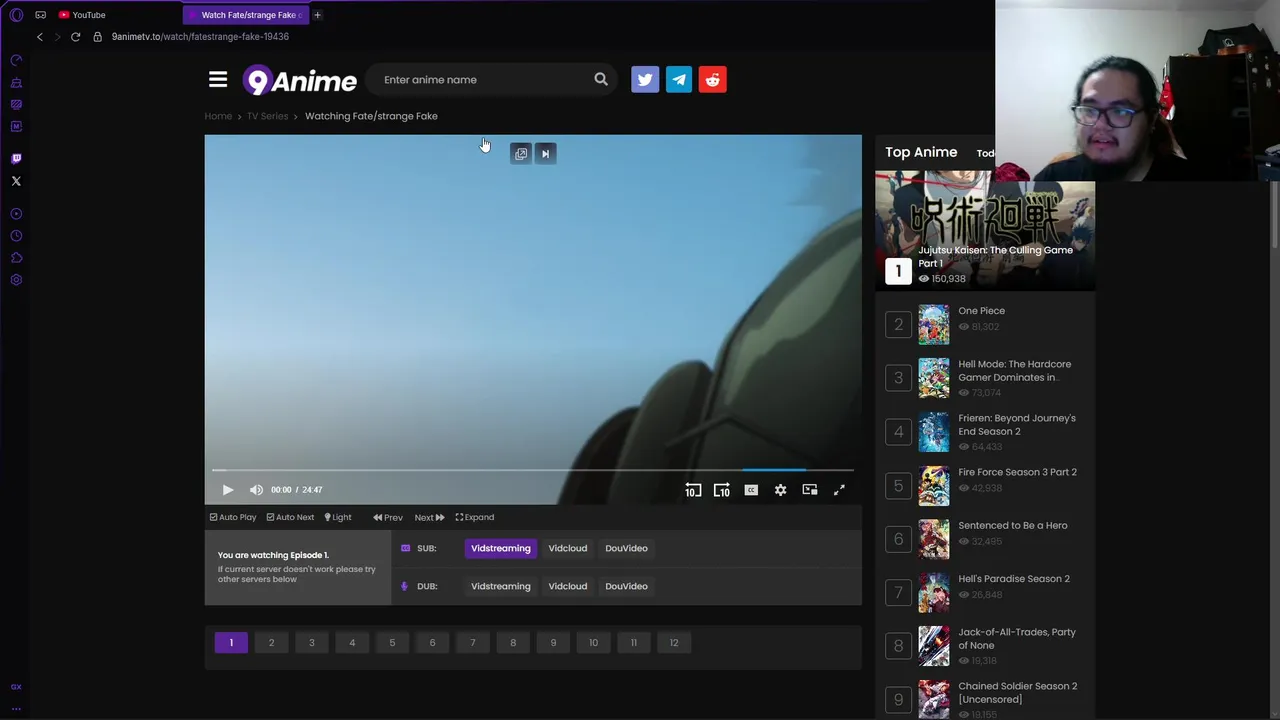Click the pop-out video overlay icon
The width and height of the screenshot is (1280, 720).
pyautogui.click(x=521, y=154)
